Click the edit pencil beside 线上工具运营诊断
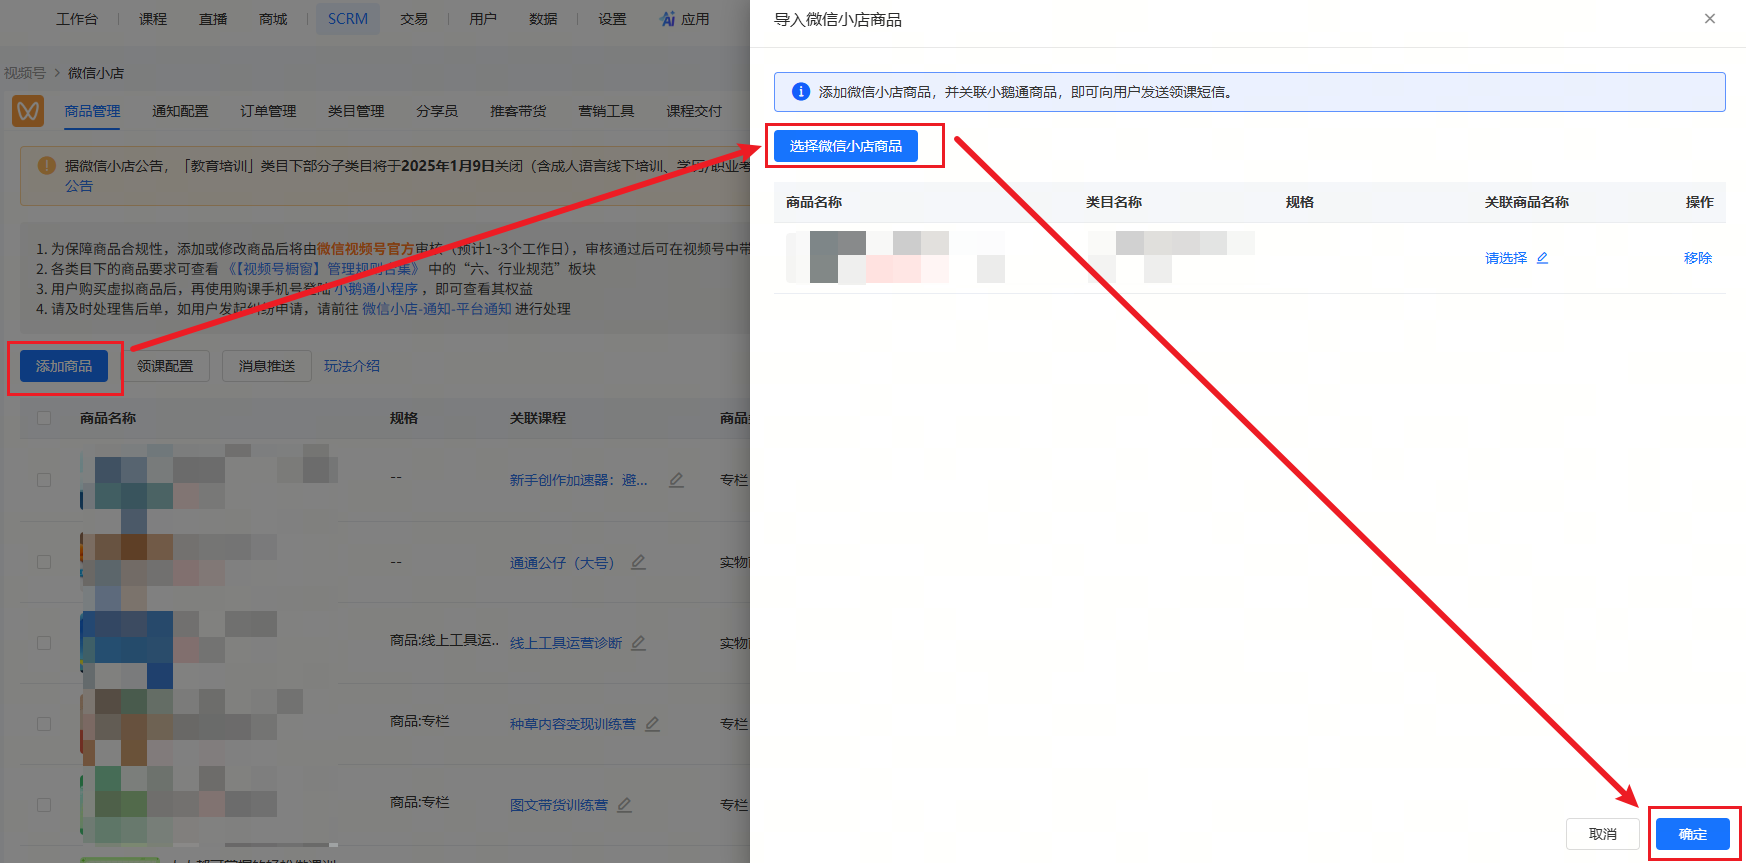 pos(638,643)
